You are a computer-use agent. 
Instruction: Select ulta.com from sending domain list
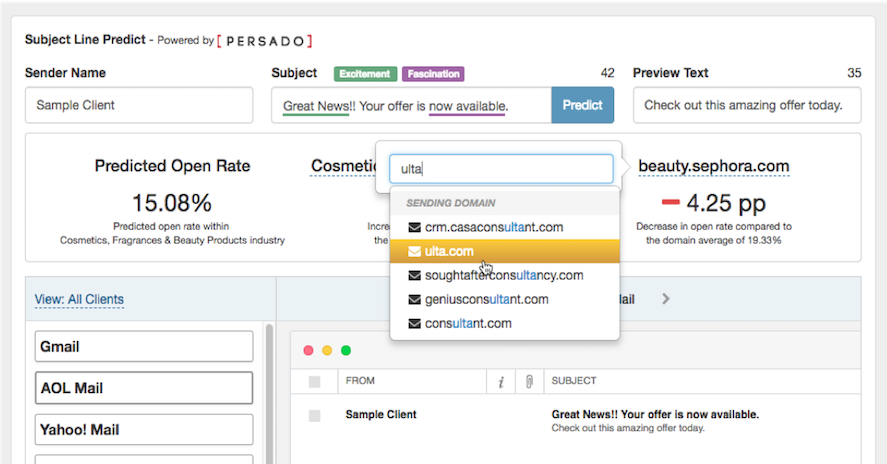[505, 251]
